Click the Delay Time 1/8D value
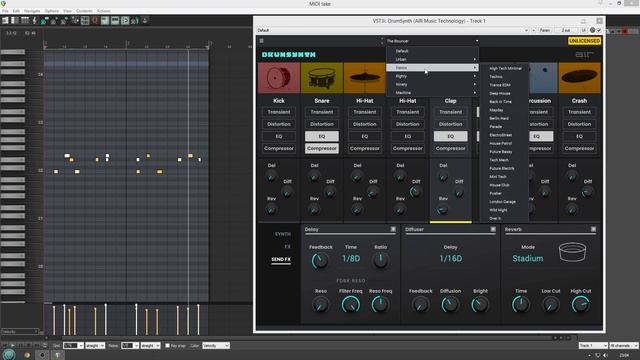The height and width of the screenshot is (360, 640). pyautogui.click(x=351, y=259)
